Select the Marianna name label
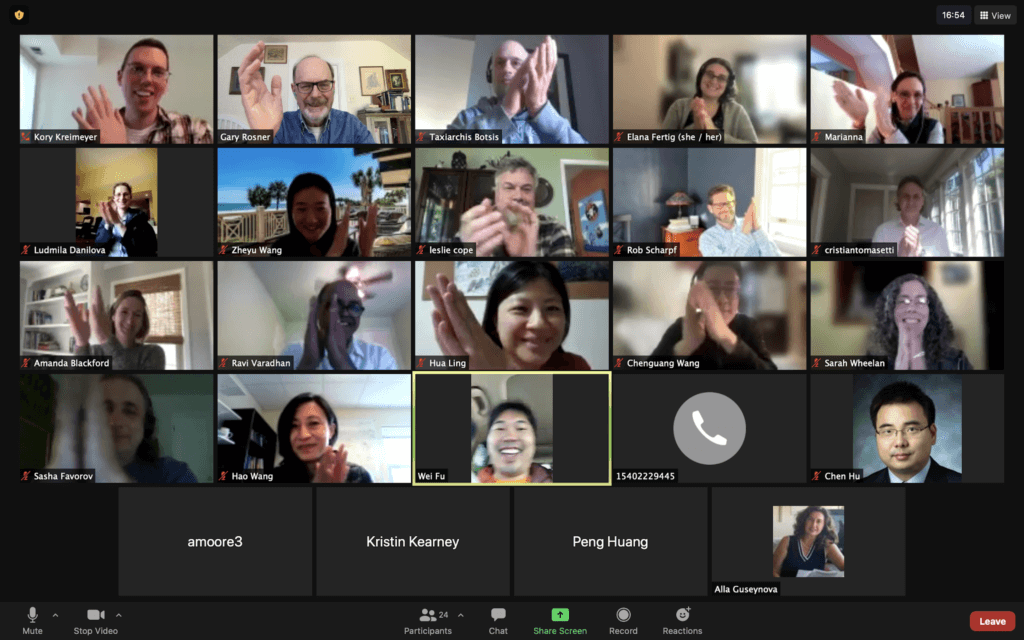 [x=844, y=137]
